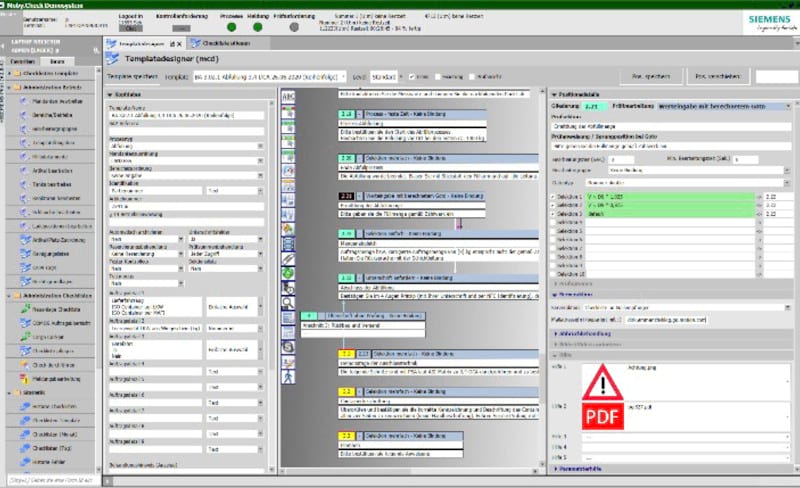
Task: Collapse the Kopfdaten section
Action: coord(110,96)
